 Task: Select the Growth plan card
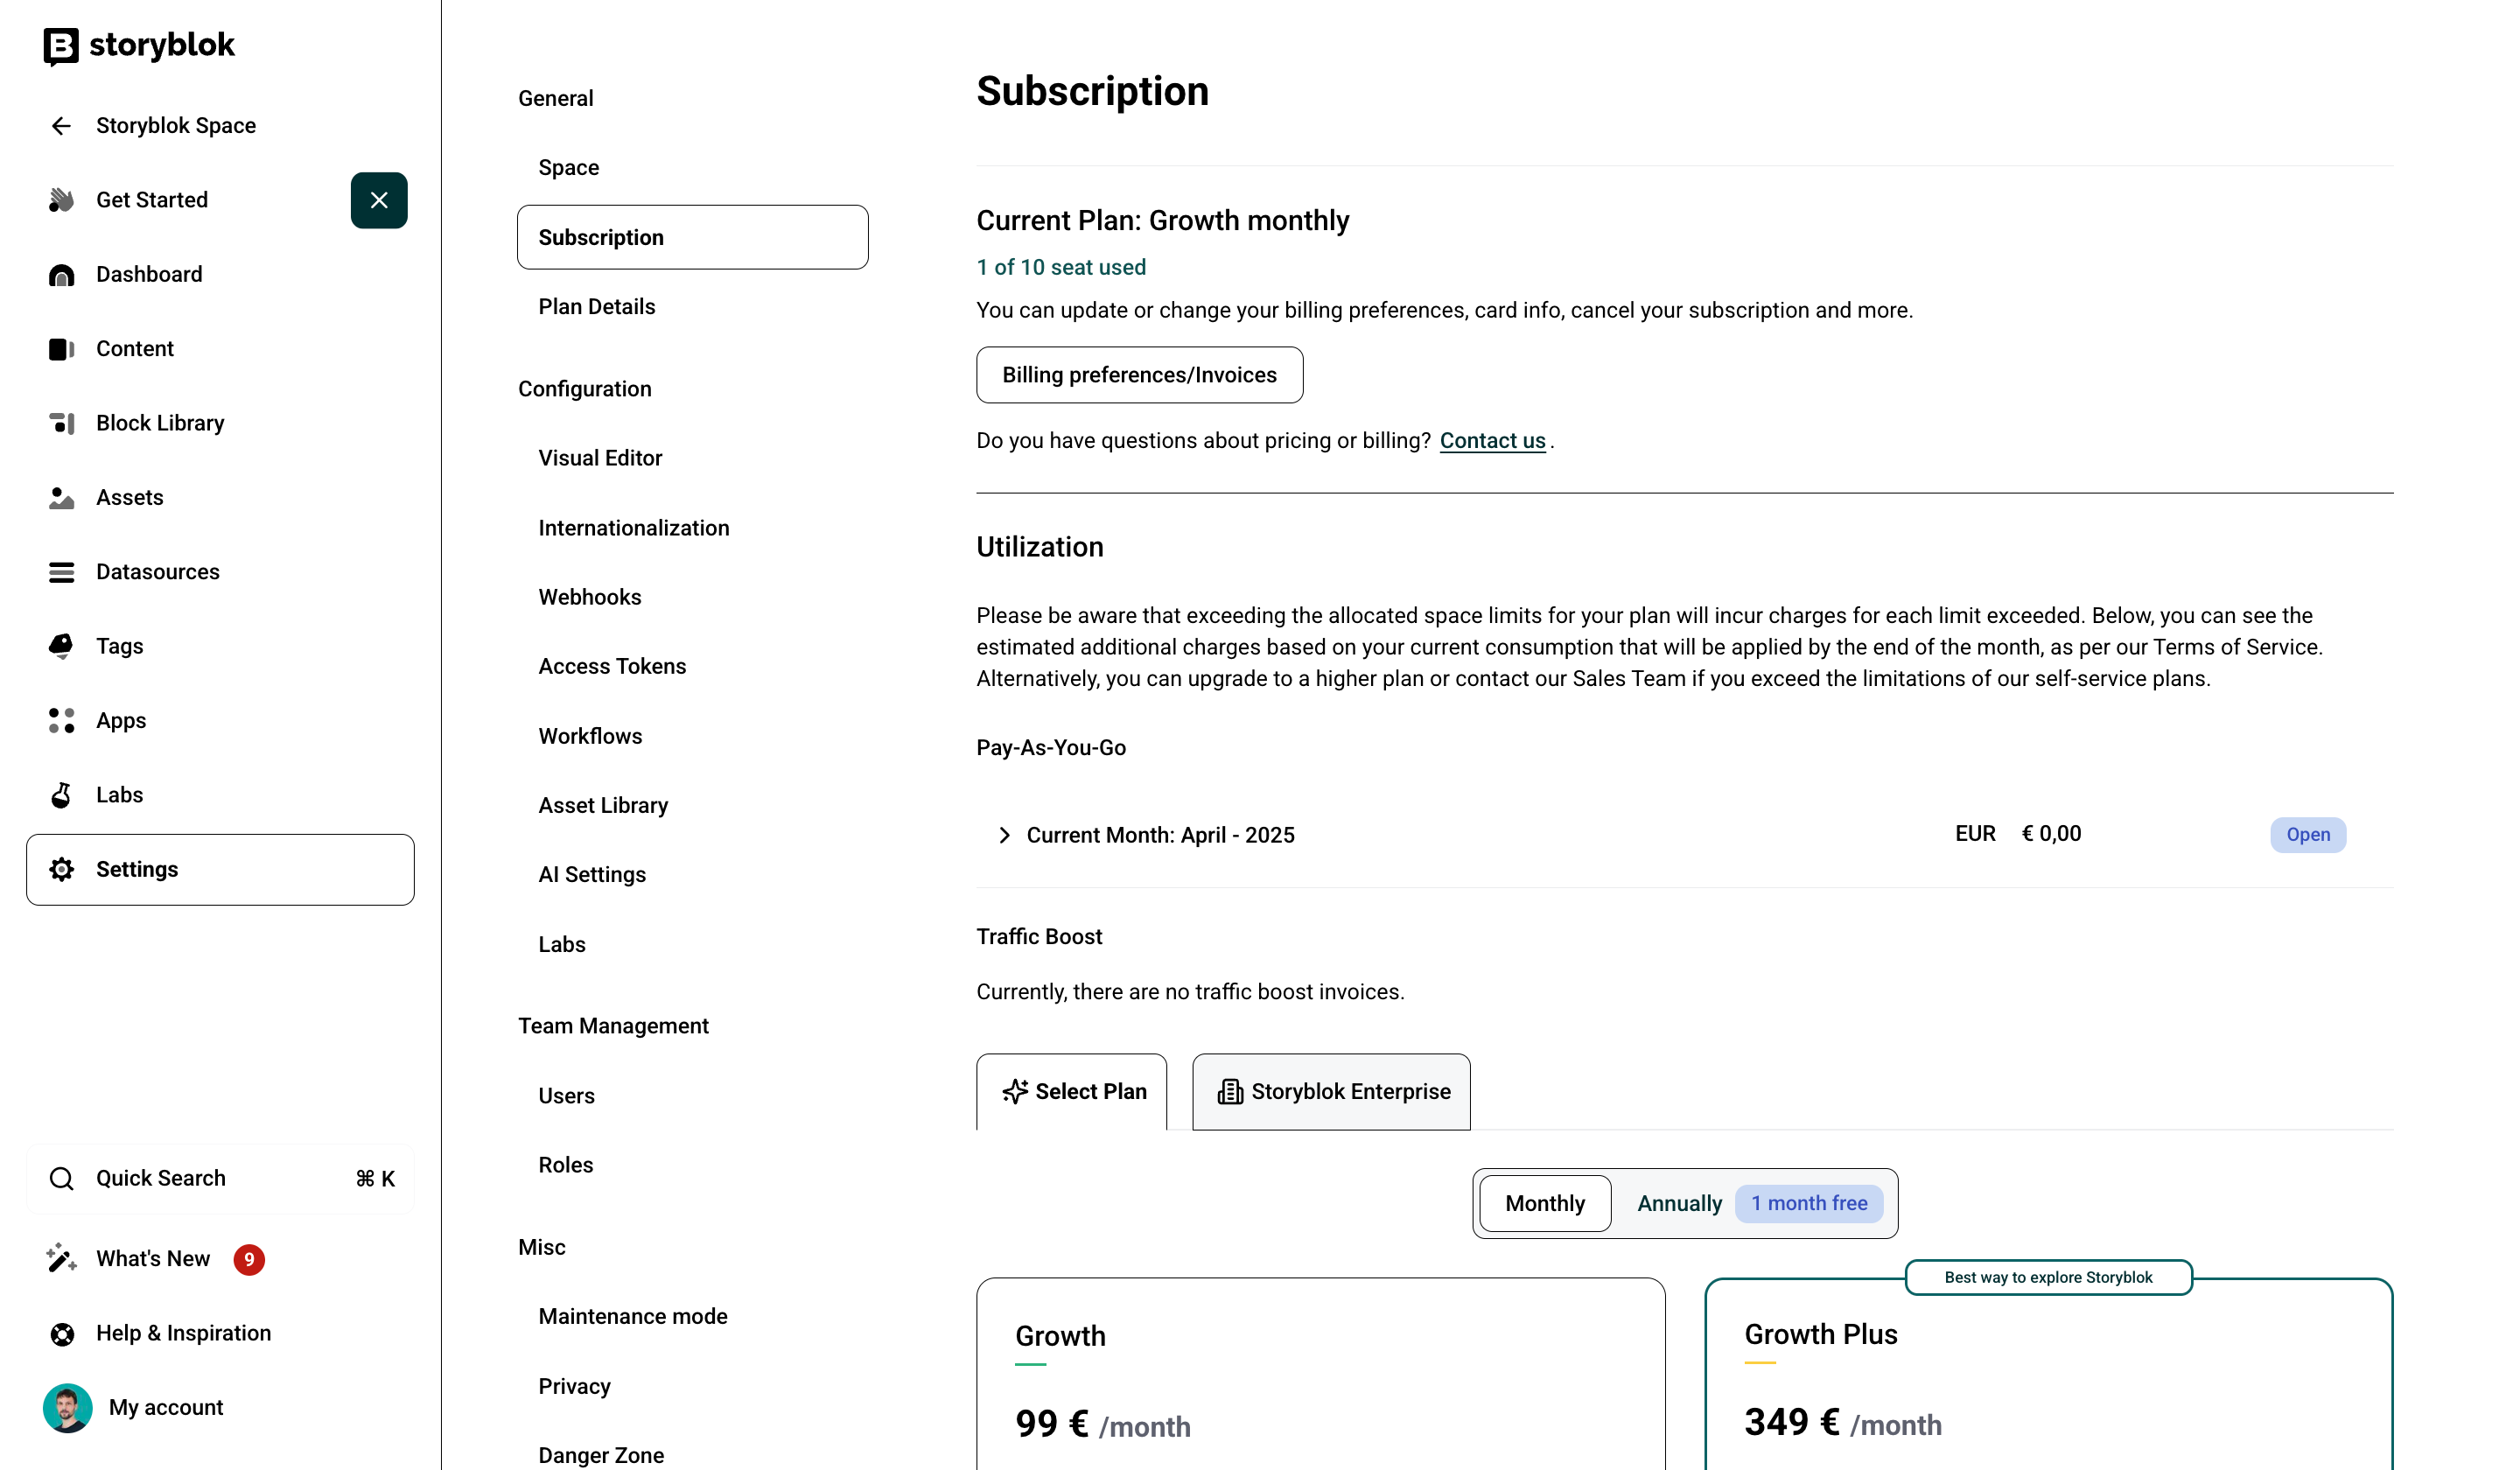[1320, 1374]
